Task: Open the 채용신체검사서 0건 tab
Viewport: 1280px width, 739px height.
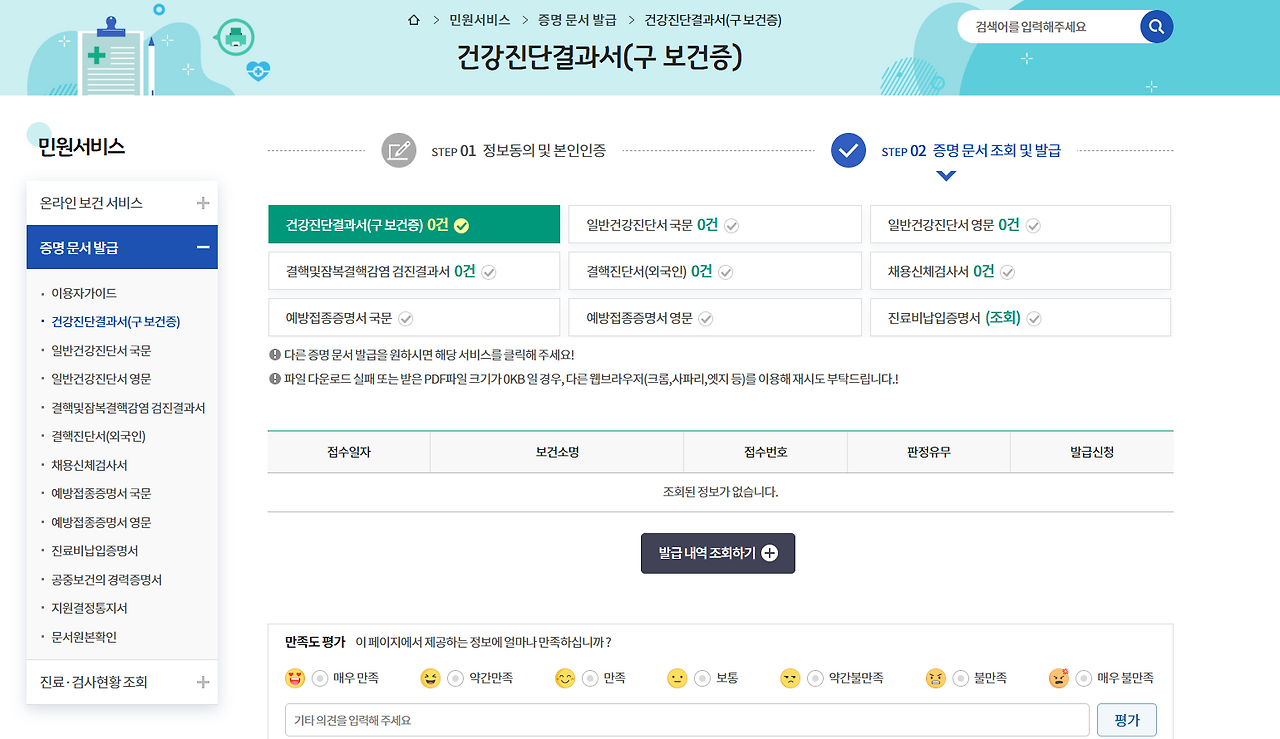Action: tap(1020, 271)
